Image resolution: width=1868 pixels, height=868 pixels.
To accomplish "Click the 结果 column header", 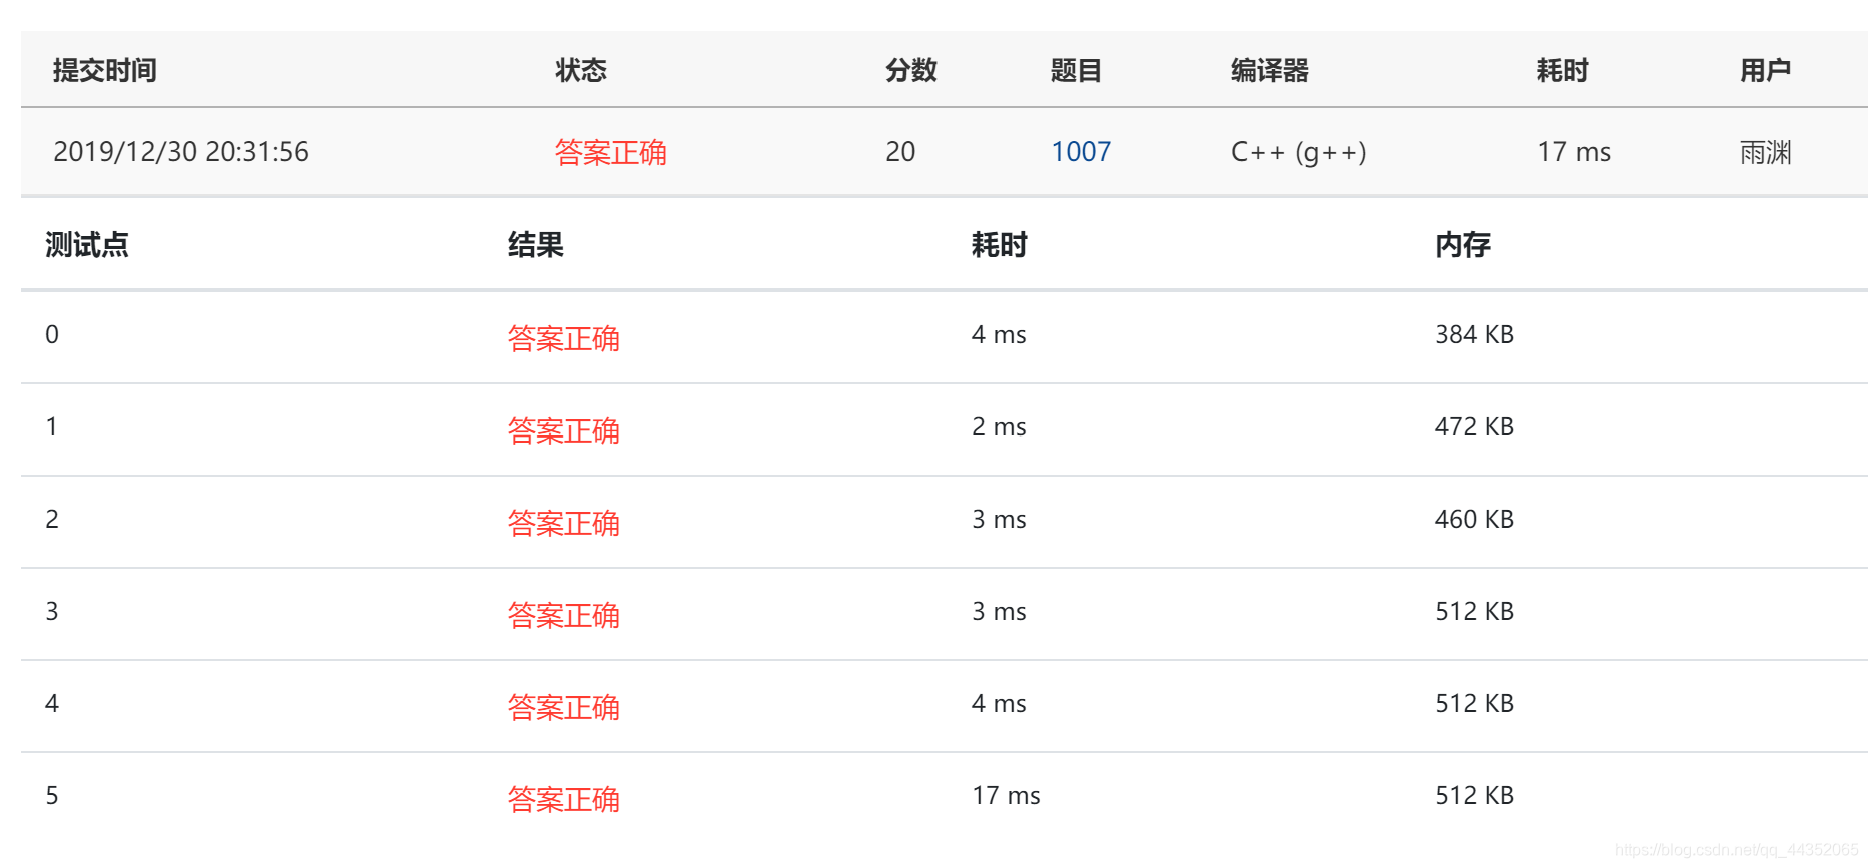I will [536, 244].
